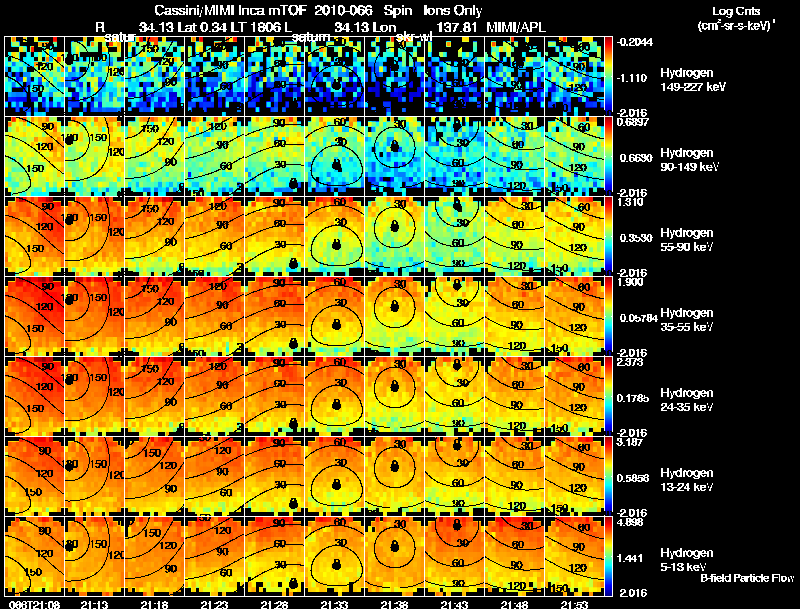The width and height of the screenshot is (800, 609).
Task: Click the 21:53 time label
Action: pyautogui.click(x=574, y=604)
